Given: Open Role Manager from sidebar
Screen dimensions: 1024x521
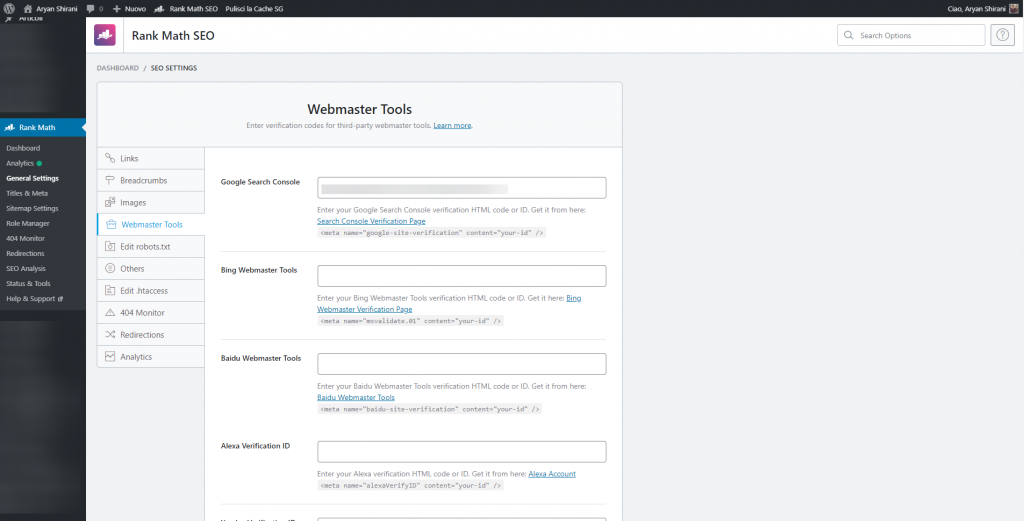Looking at the screenshot, I should pos(27,223).
